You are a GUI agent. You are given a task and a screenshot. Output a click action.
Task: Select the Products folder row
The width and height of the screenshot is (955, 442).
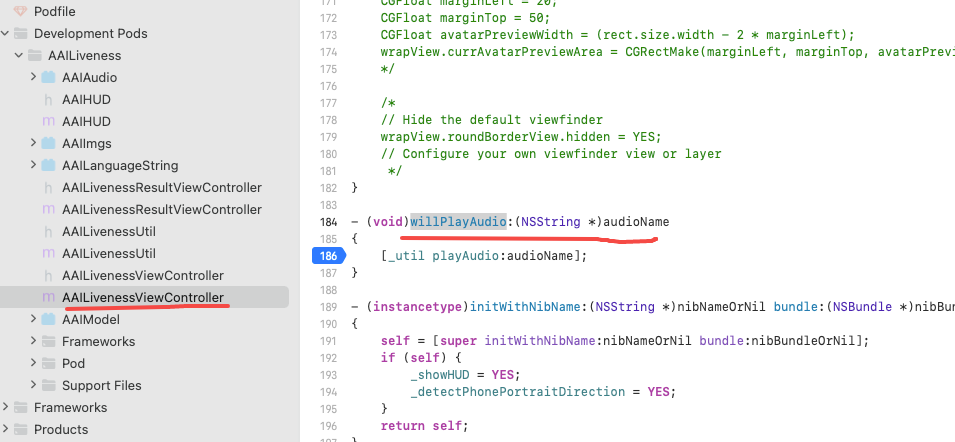144,429
